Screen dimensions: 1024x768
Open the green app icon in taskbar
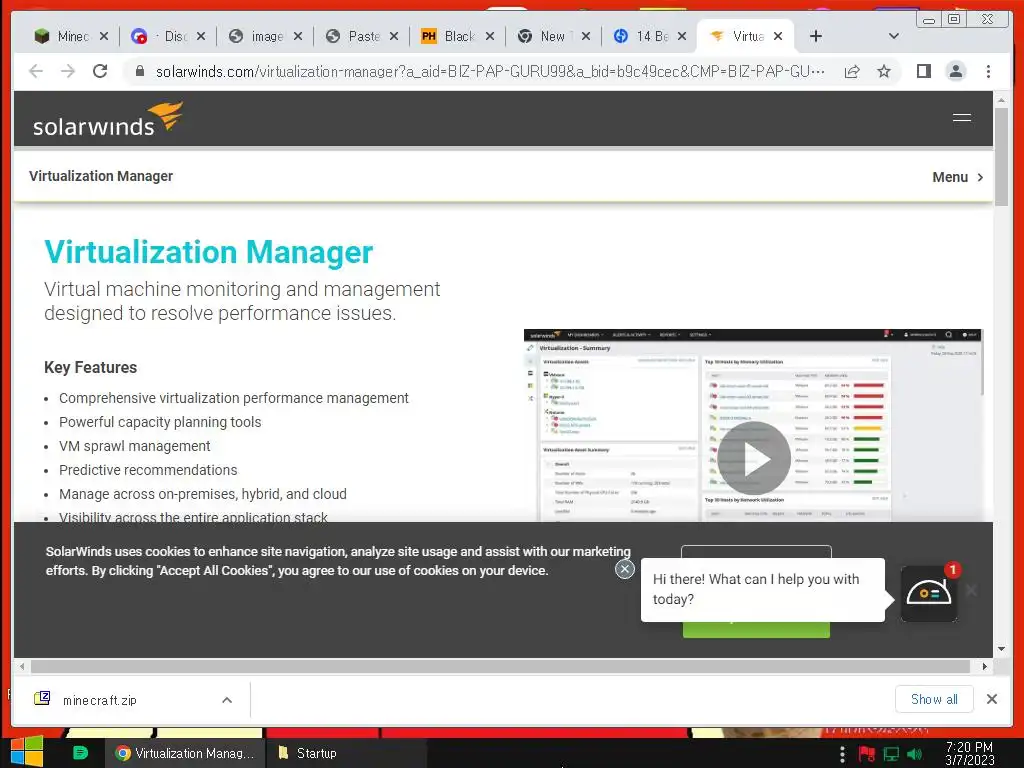pos(80,753)
